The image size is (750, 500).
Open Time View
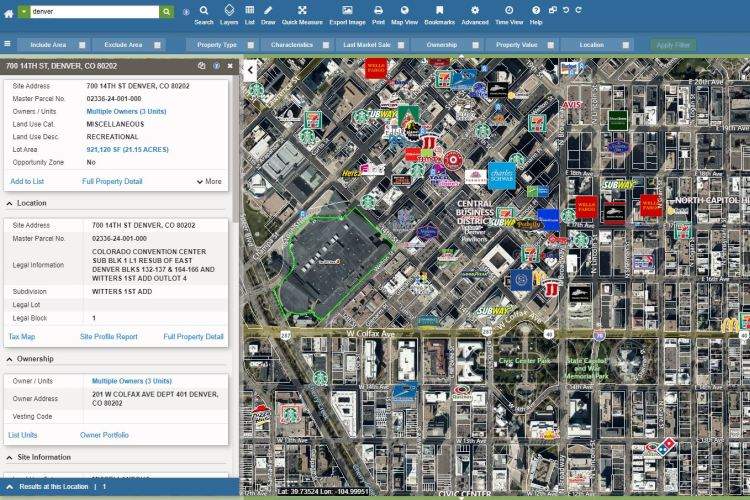[509, 15]
